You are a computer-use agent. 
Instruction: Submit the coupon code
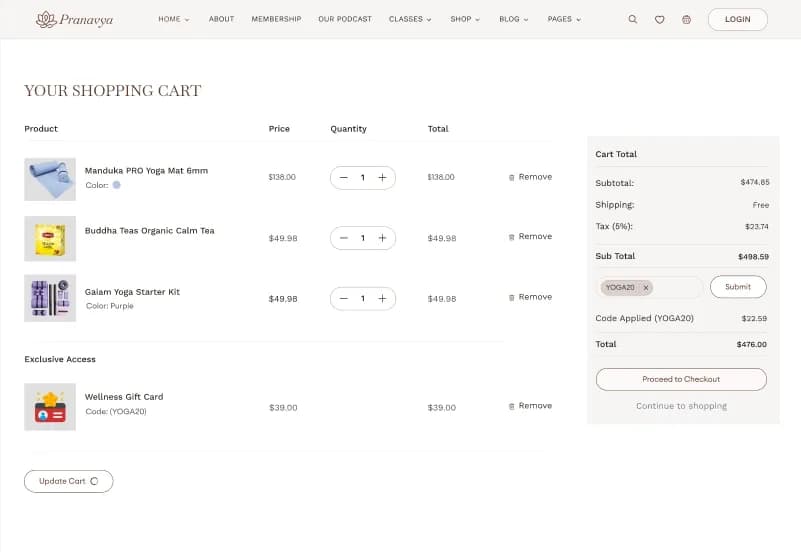coord(738,287)
